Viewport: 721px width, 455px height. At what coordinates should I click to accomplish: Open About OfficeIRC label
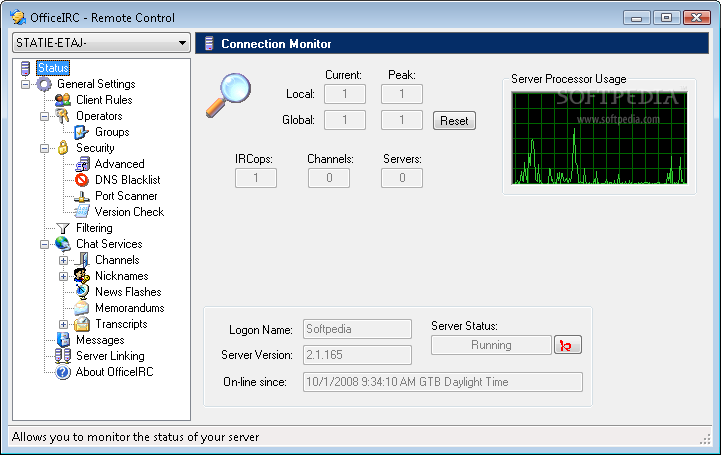coord(114,372)
